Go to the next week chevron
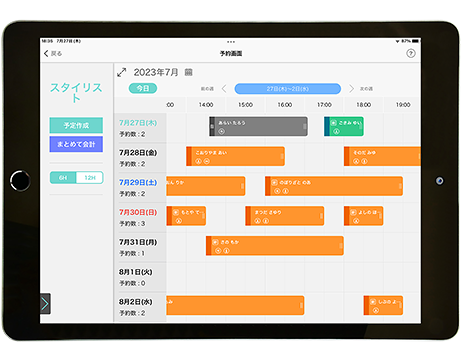Viewport: 462px width, 360px height. point(351,89)
